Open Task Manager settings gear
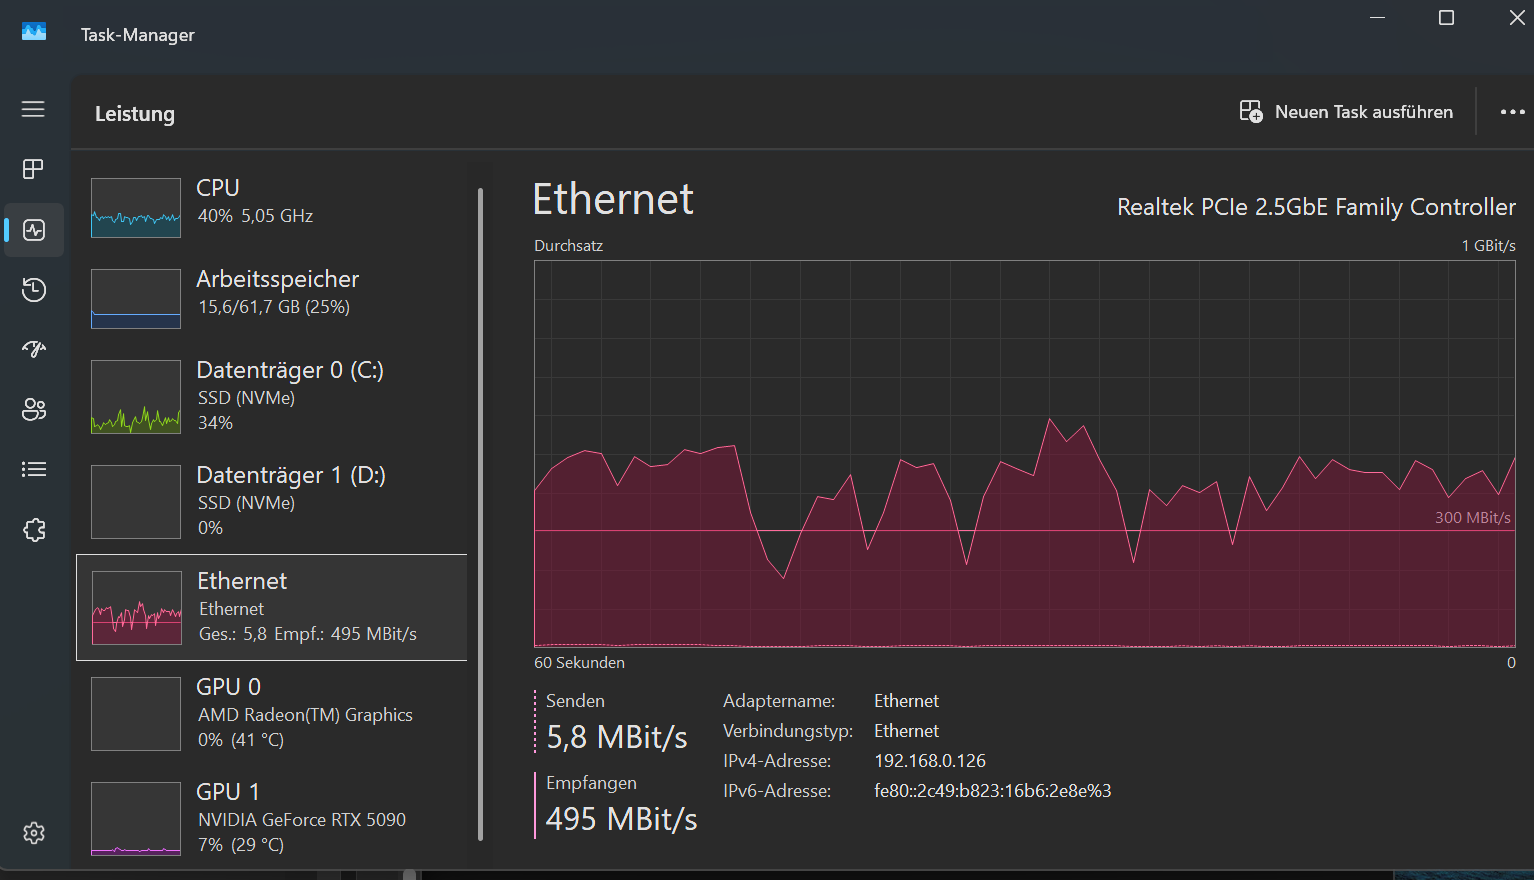The image size is (1534, 880). (34, 833)
